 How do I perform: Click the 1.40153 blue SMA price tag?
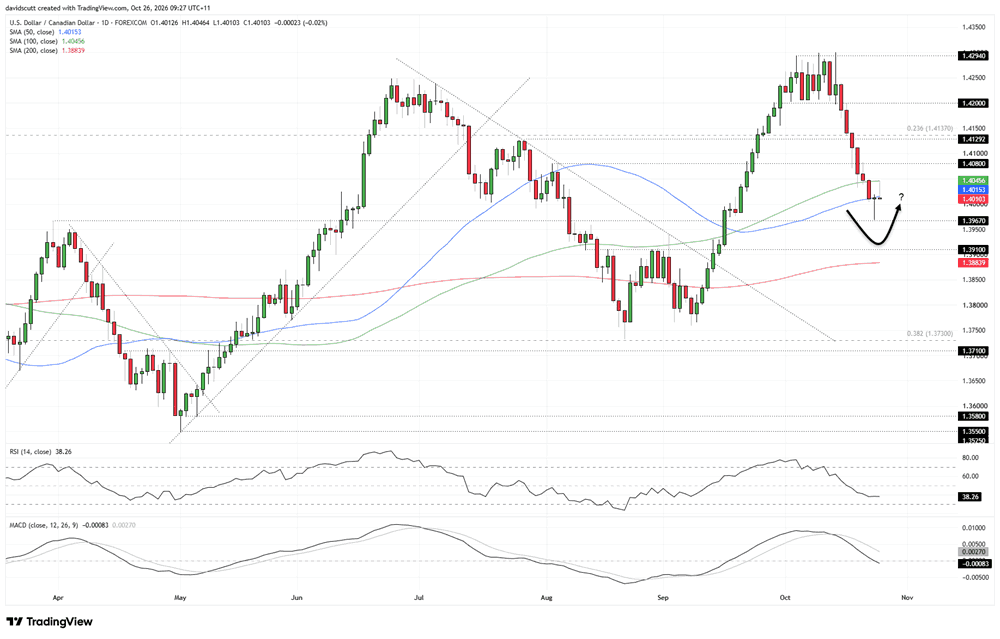pyautogui.click(x=973, y=190)
